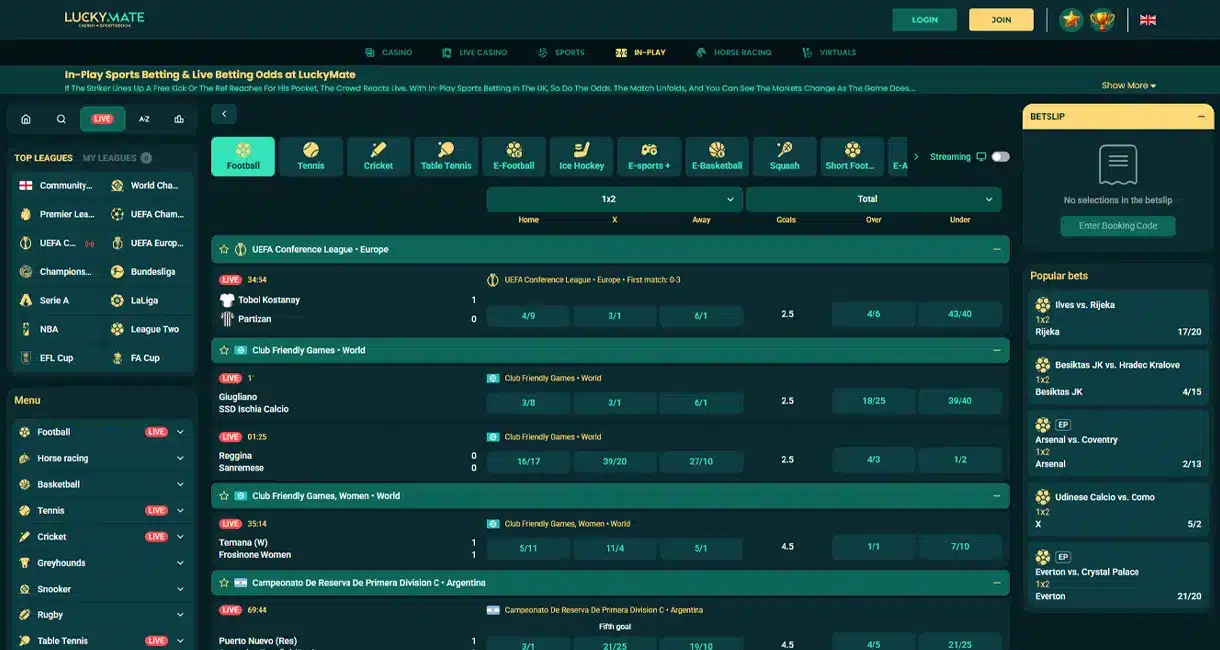Add Arsenal vs. Coventry popular bet
The height and width of the screenshot is (650, 1220).
1118,445
